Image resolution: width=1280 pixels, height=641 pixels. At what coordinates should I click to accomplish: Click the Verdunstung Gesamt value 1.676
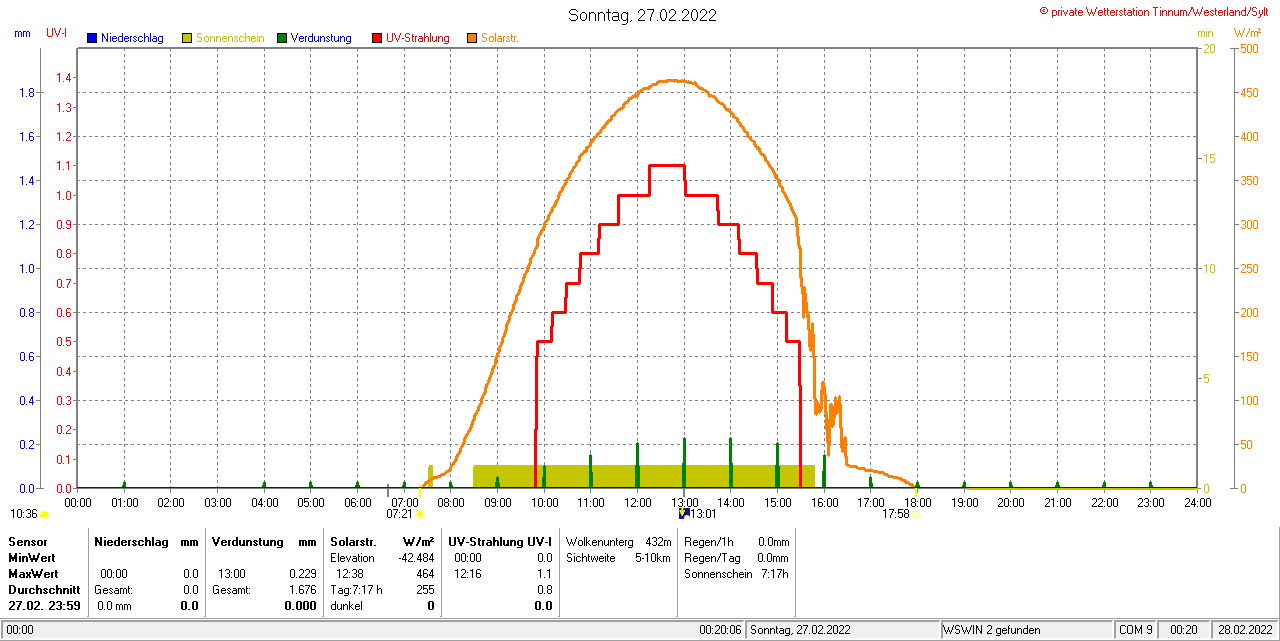[302, 590]
